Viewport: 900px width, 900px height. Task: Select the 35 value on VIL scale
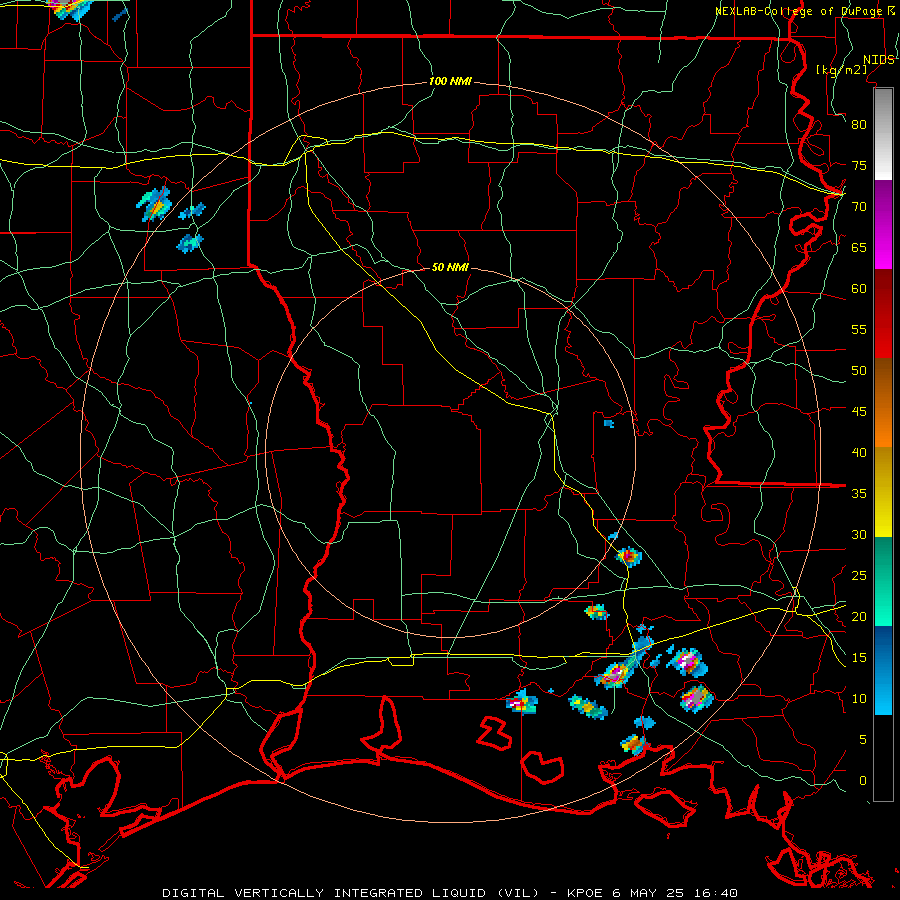coord(859,494)
